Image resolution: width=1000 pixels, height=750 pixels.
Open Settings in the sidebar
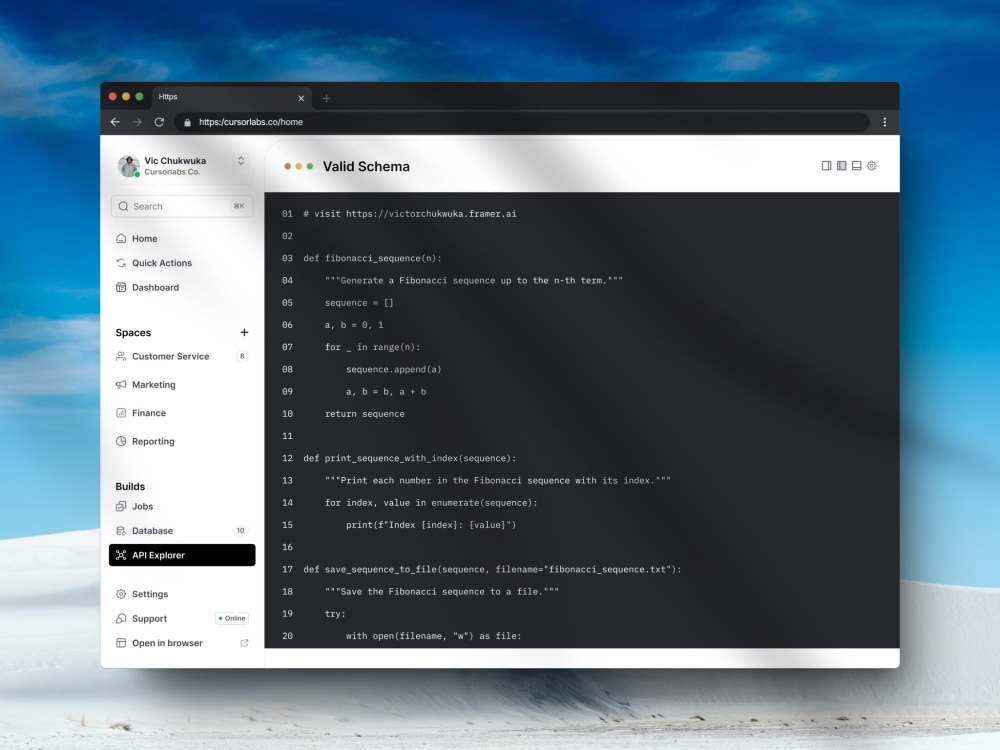coord(150,594)
